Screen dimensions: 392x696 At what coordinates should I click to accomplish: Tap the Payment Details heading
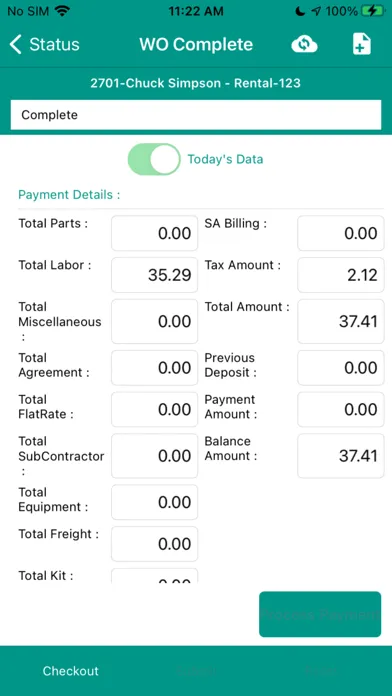tap(69, 195)
